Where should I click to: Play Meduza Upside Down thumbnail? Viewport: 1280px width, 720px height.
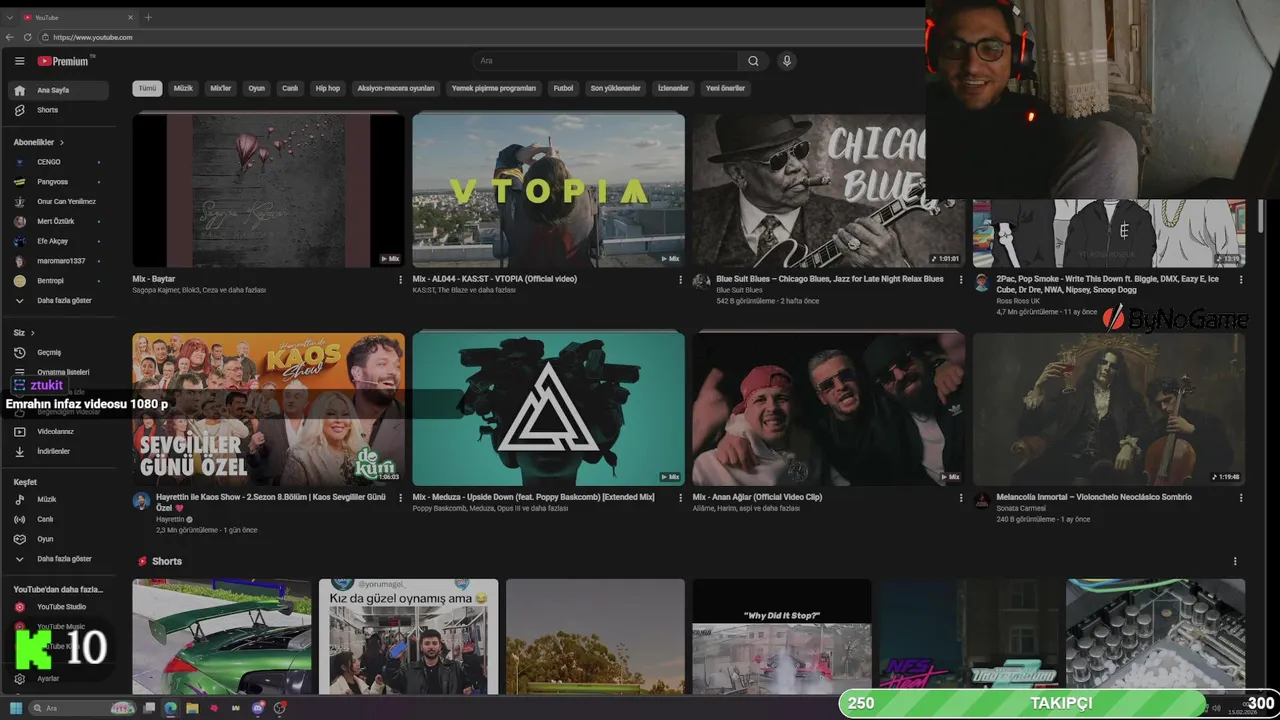548,409
